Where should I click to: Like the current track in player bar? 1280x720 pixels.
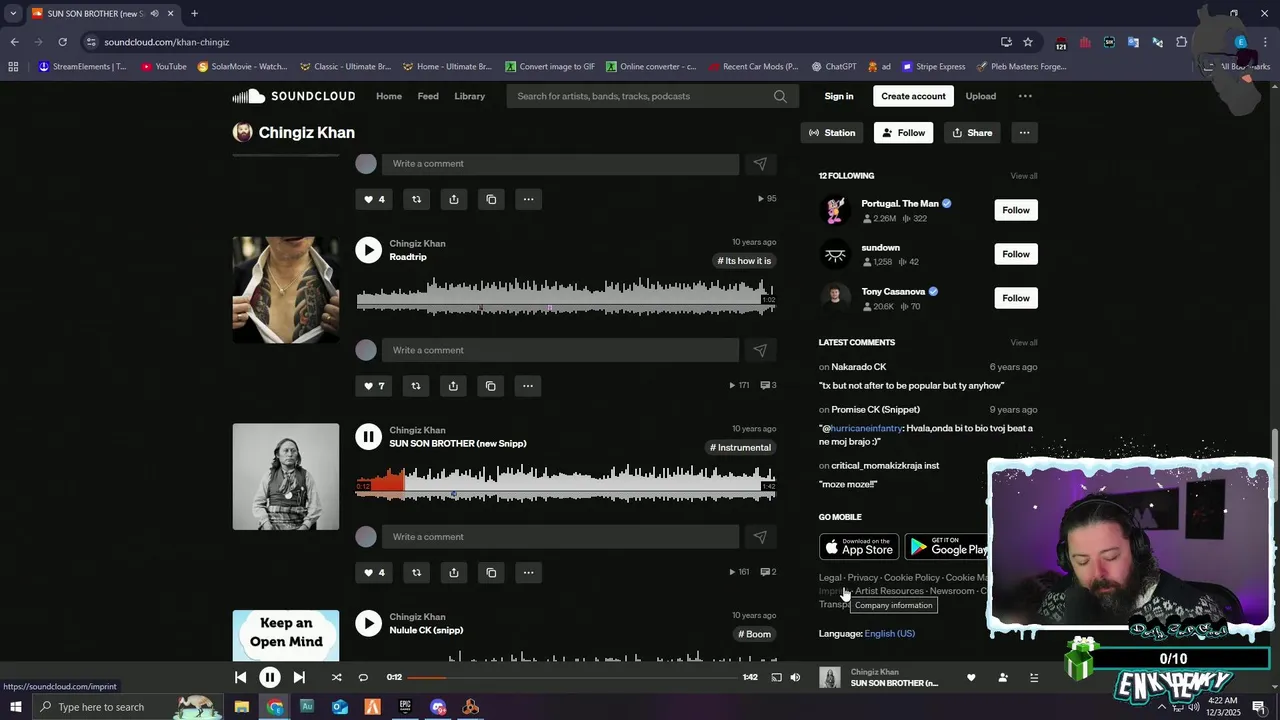pyautogui.click(x=971, y=677)
